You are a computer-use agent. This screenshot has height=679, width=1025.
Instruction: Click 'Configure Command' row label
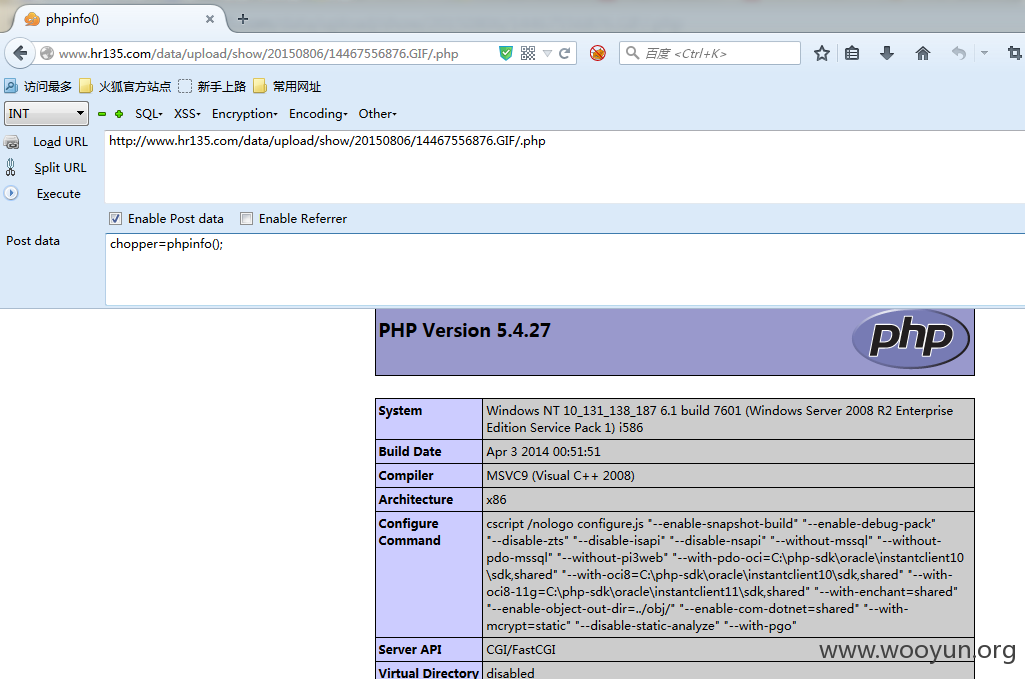409,532
